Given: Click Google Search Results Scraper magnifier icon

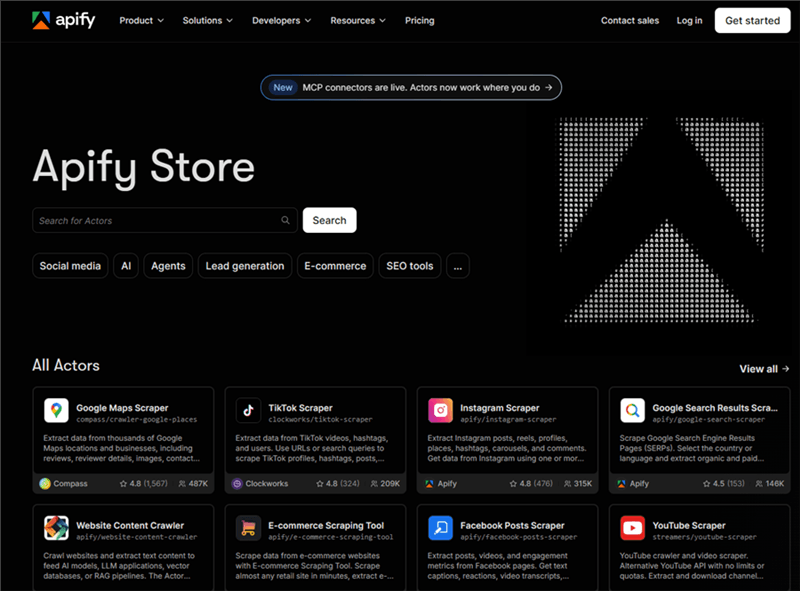Looking at the screenshot, I should coord(633,410).
